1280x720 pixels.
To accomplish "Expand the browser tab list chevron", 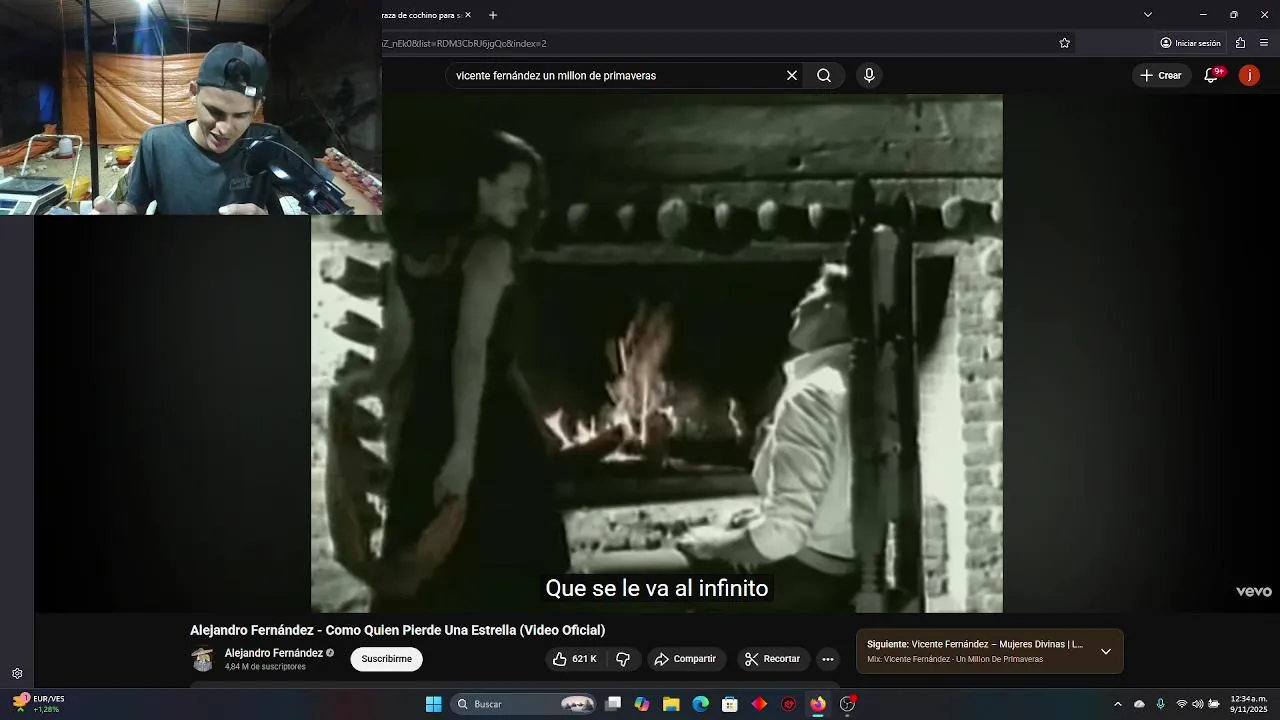I will pos(1148,15).
